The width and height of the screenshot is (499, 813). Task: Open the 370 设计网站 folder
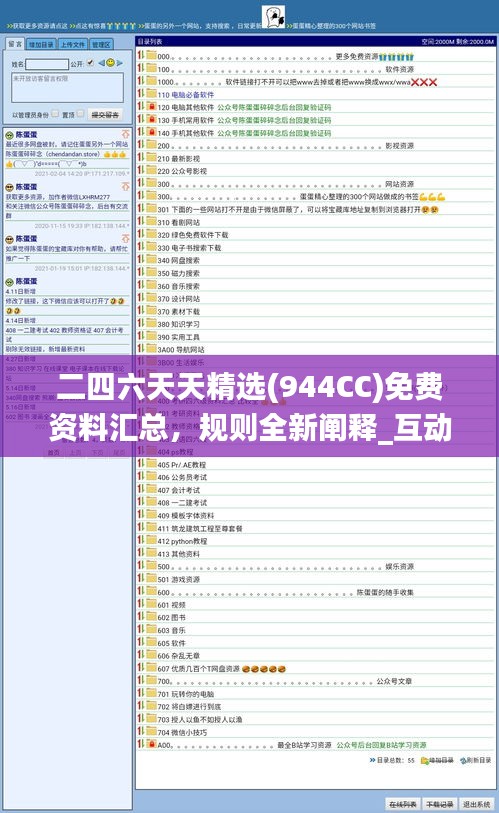[178, 299]
